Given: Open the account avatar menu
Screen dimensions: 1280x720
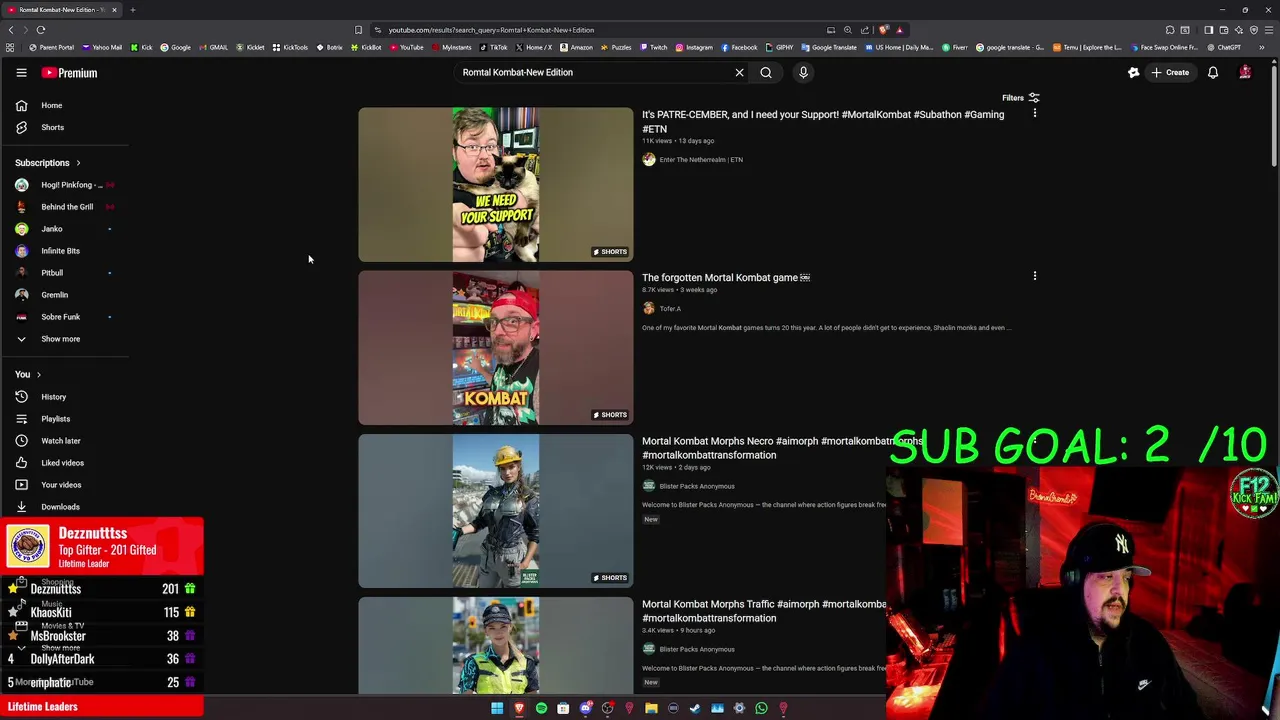Looking at the screenshot, I should pyautogui.click(x=1245, y=73).
